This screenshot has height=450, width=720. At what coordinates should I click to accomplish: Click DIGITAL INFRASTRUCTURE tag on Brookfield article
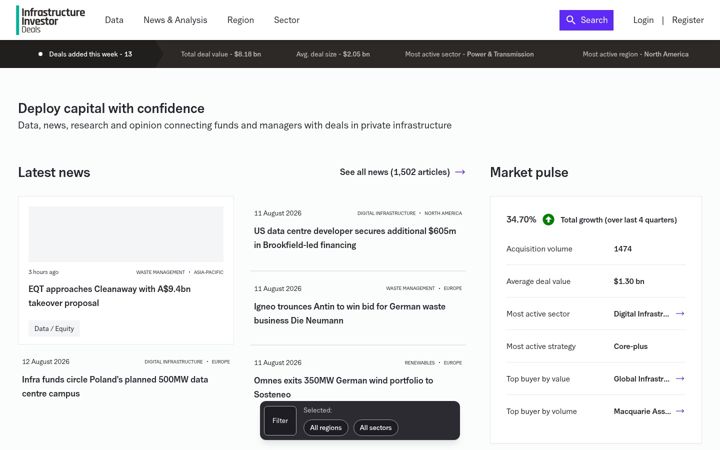click(x=386, y=213)
